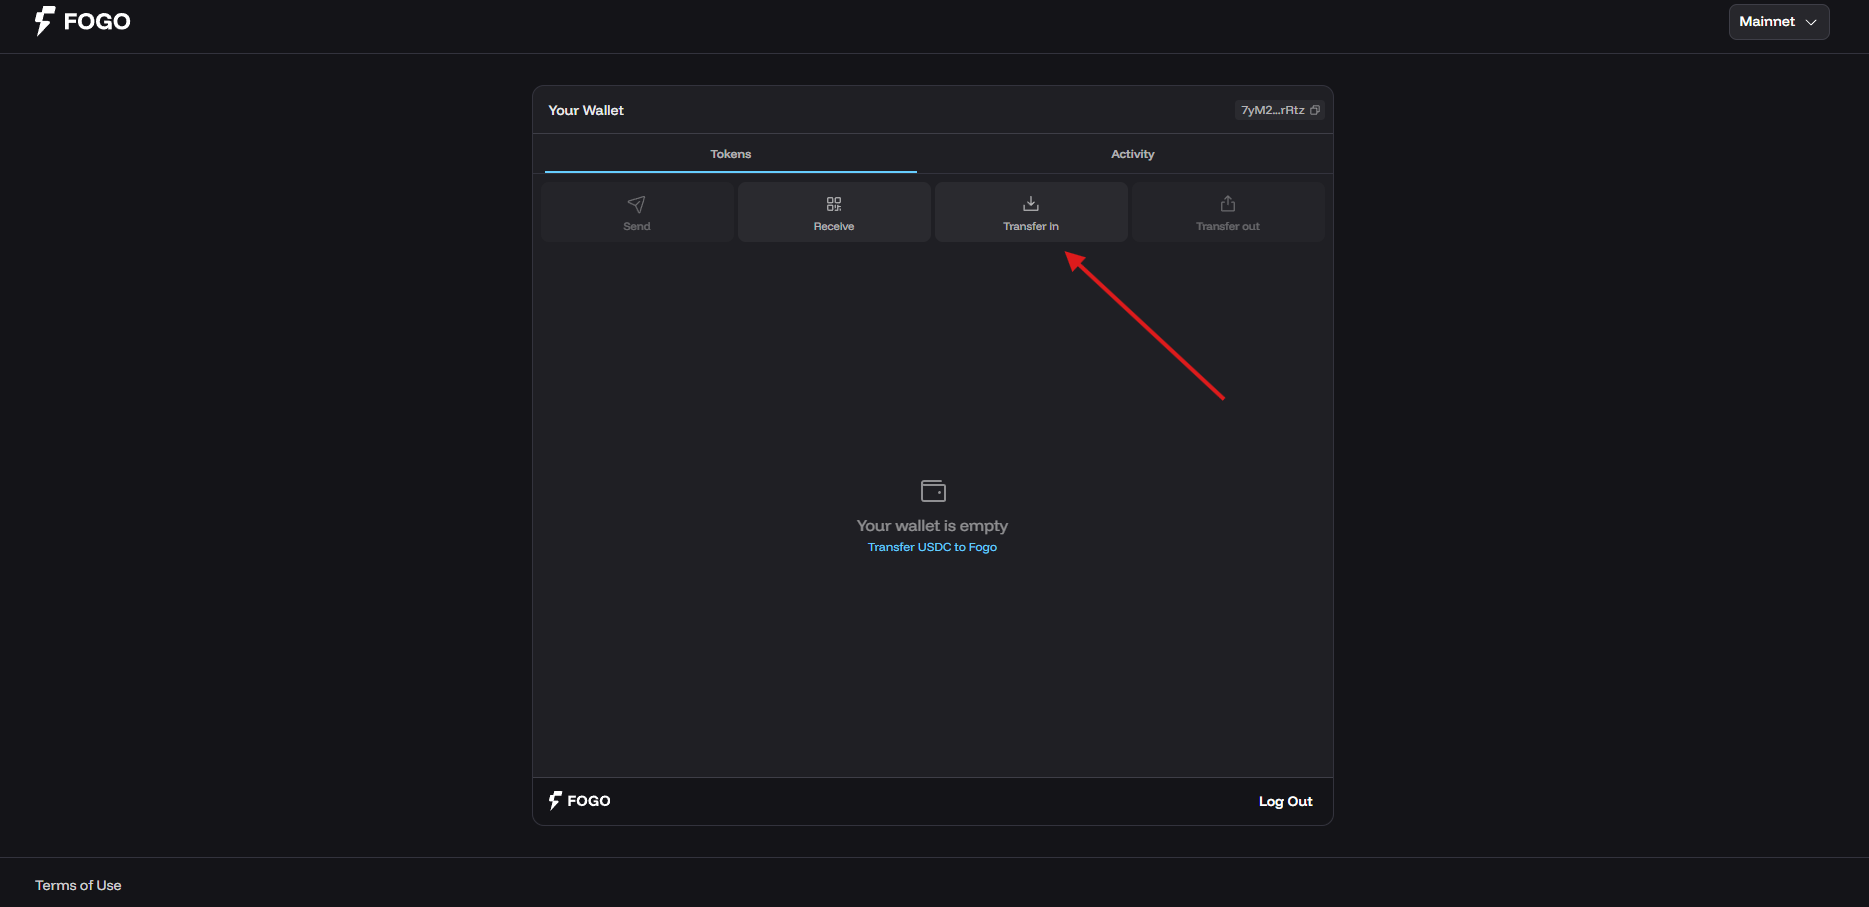Viewport: 1869px width, 907px height.
Task: Click the Transfer out upload icon
Action: (1228, 204)
